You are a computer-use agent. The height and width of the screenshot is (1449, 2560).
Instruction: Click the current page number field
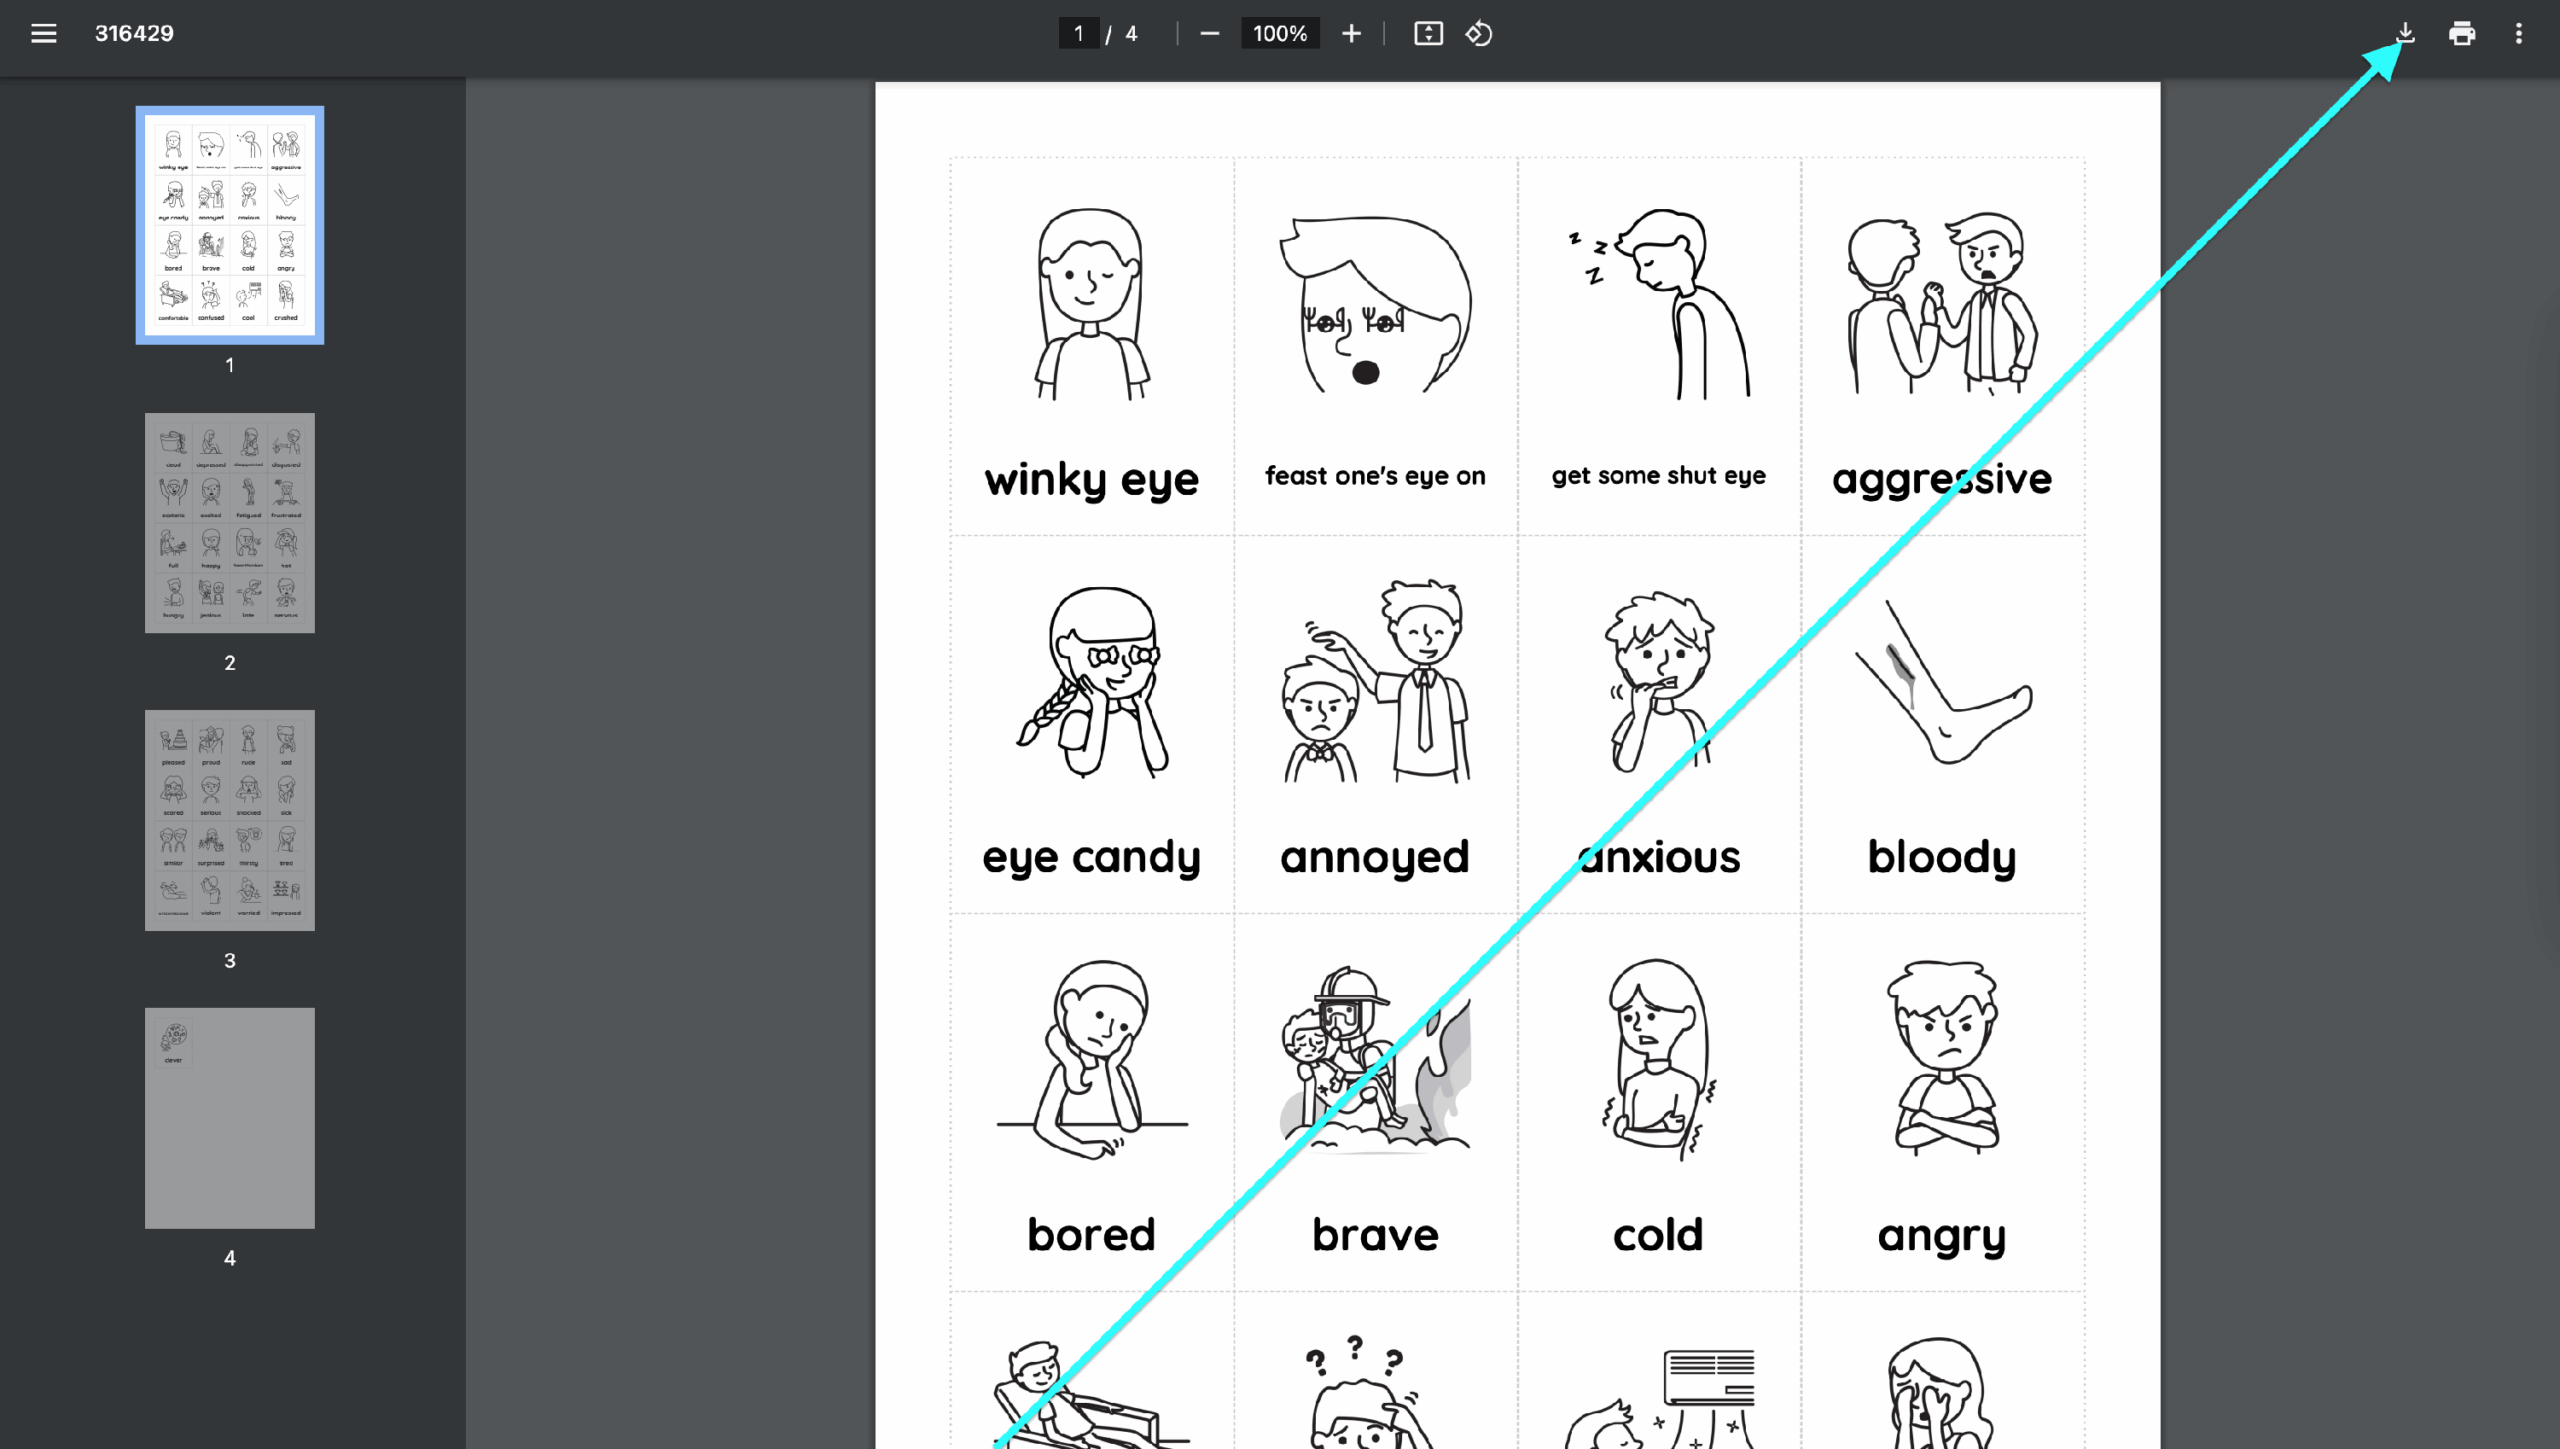tap(1078, 34)
